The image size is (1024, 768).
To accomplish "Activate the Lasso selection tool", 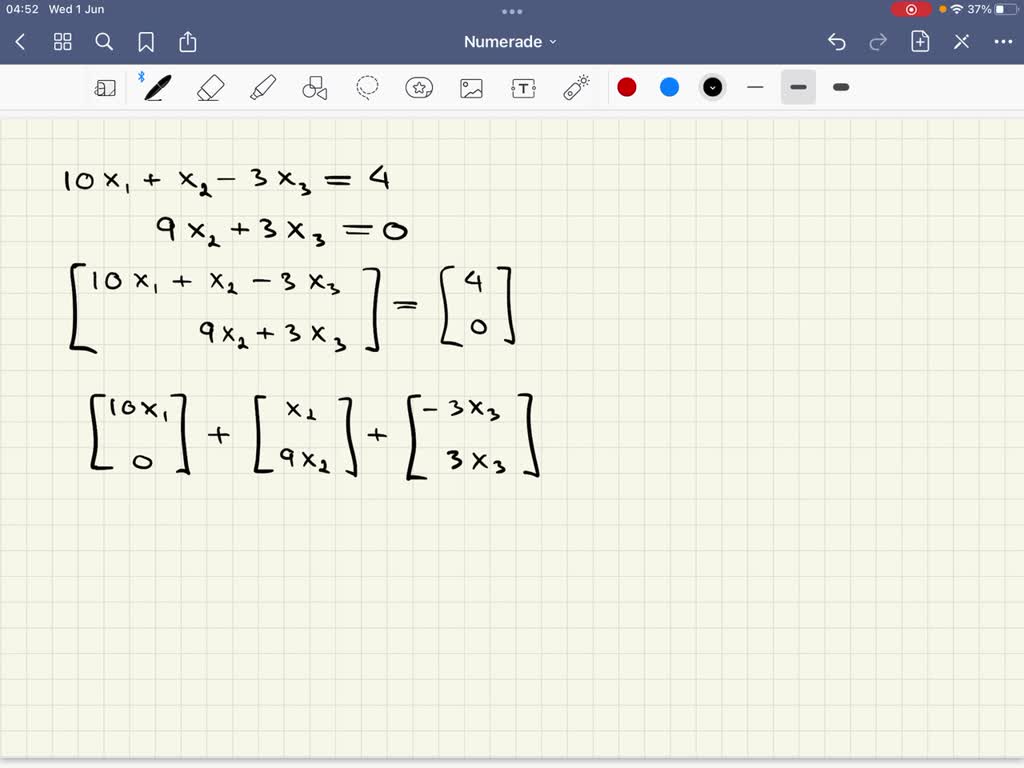I will coord(367,87).
